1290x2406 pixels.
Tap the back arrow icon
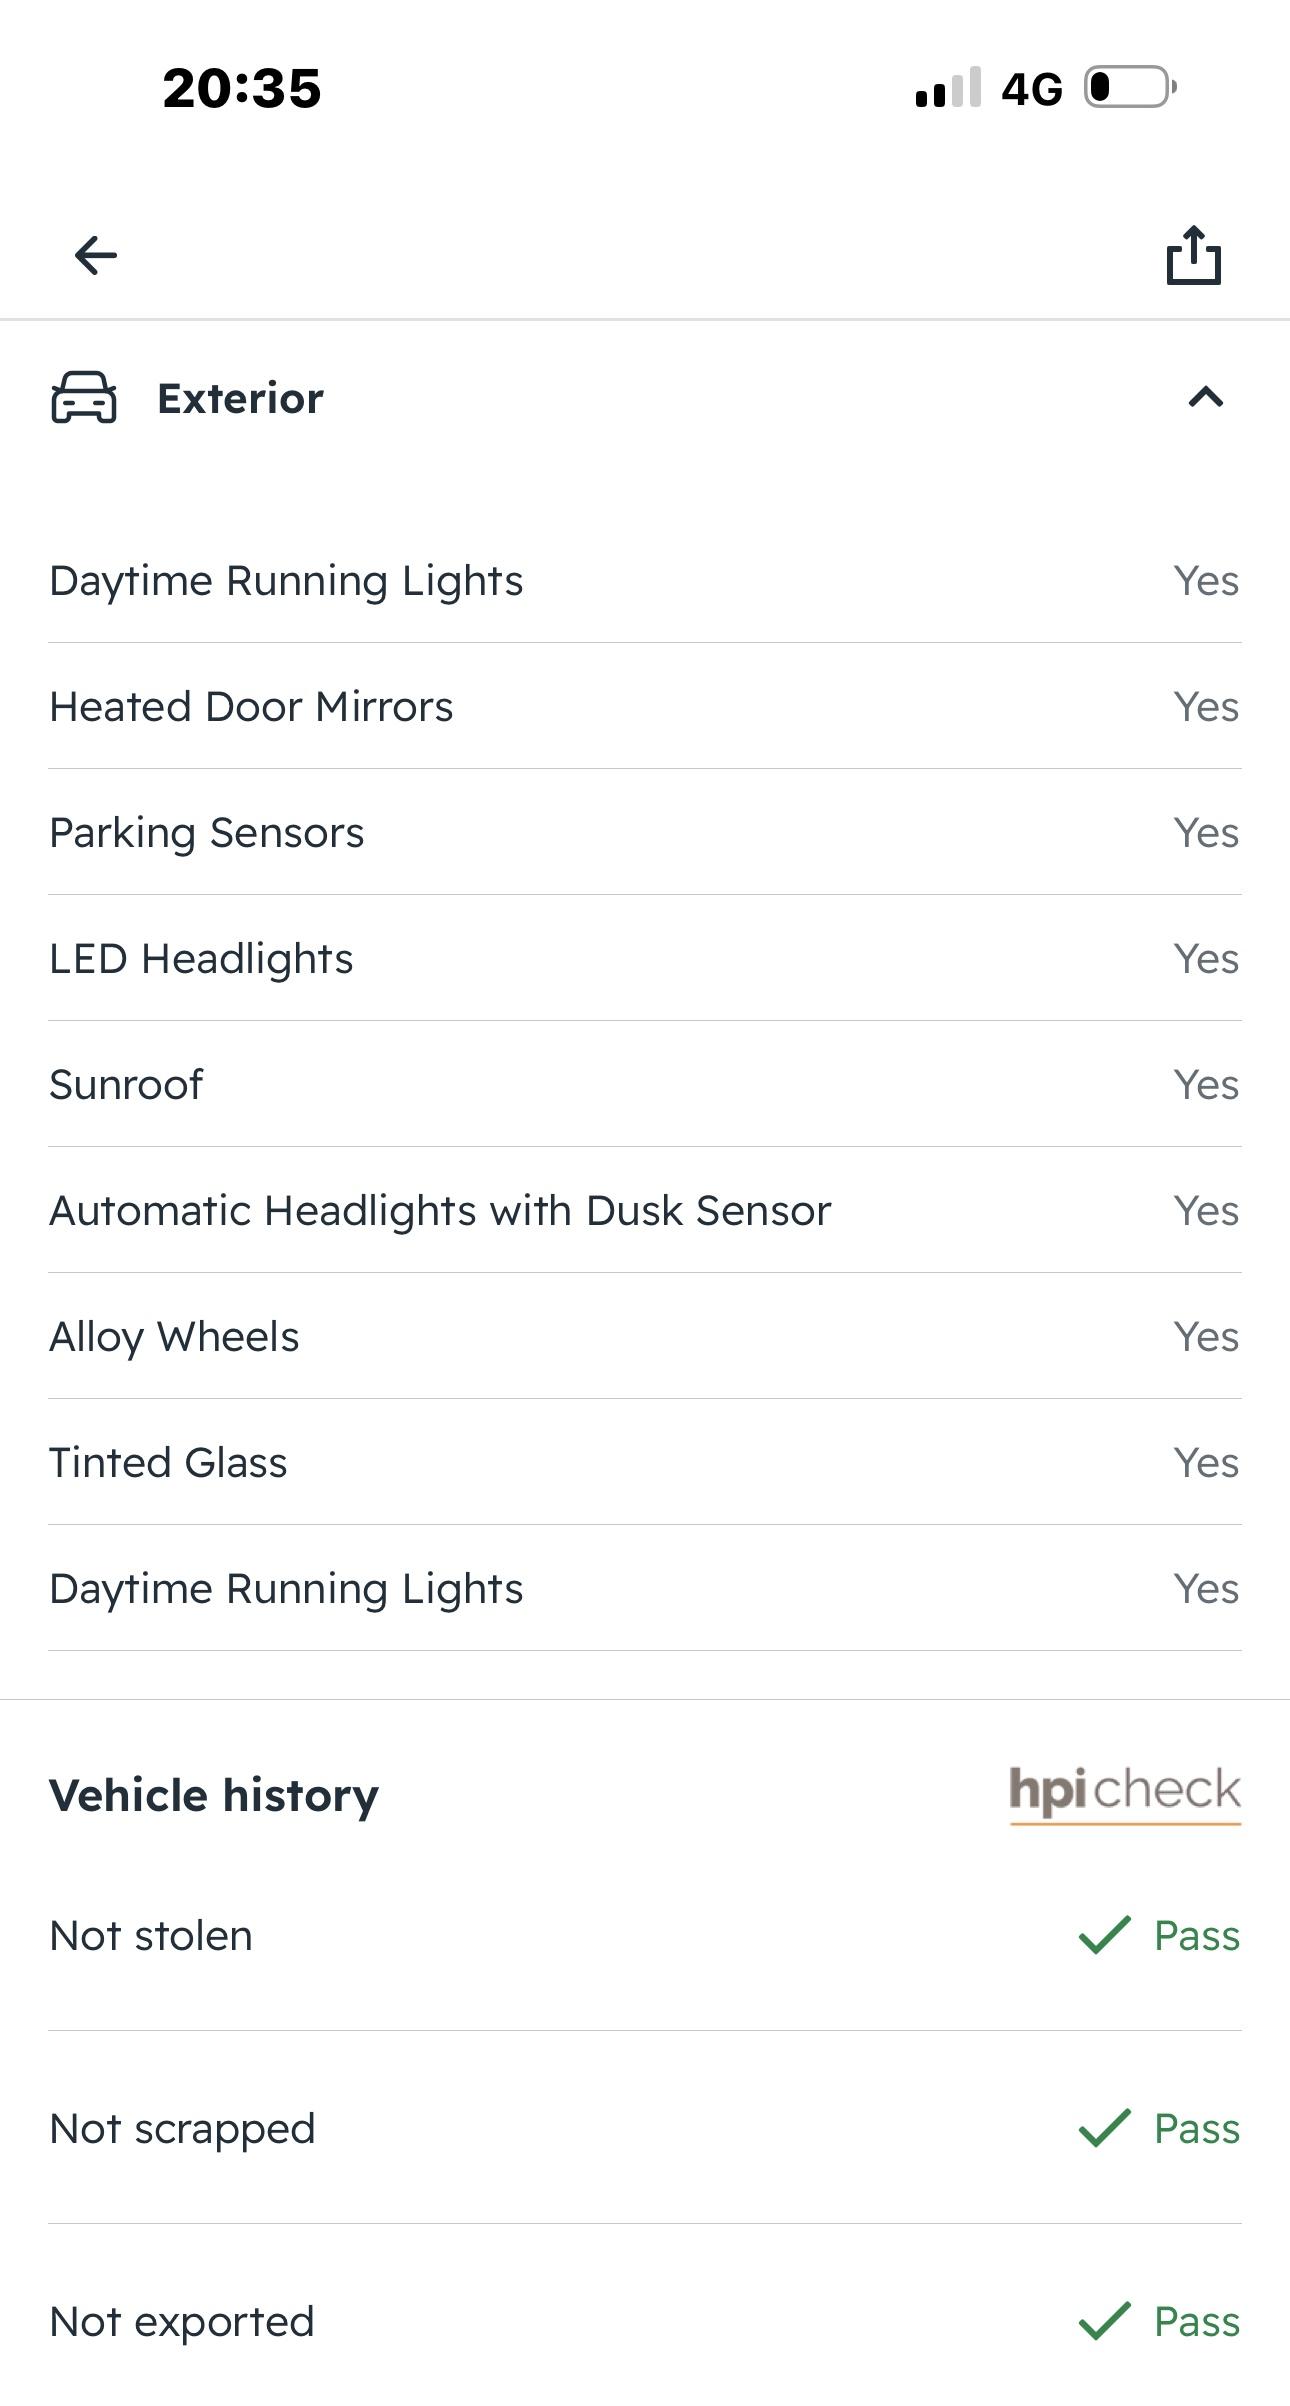(96, 255)
